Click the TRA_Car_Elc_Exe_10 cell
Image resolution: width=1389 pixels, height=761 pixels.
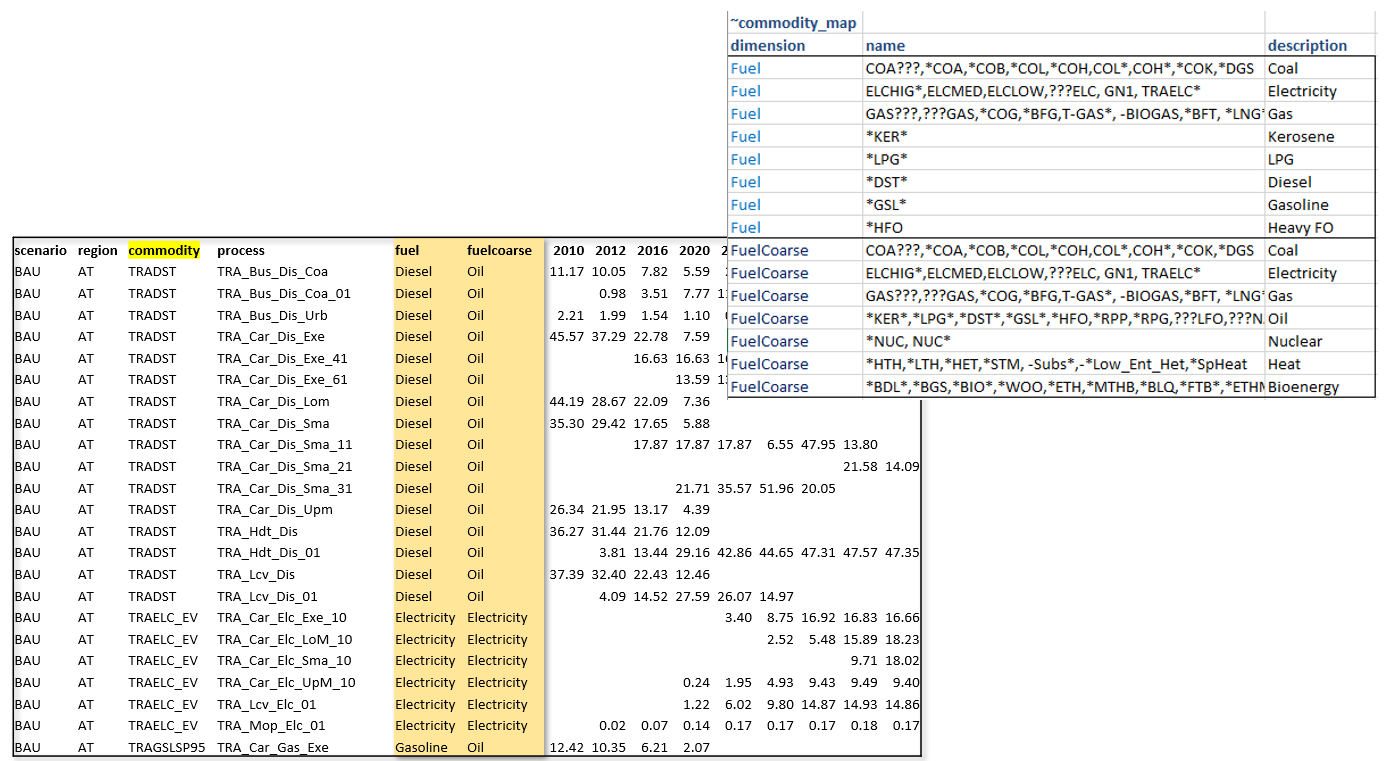click(282, 617)
